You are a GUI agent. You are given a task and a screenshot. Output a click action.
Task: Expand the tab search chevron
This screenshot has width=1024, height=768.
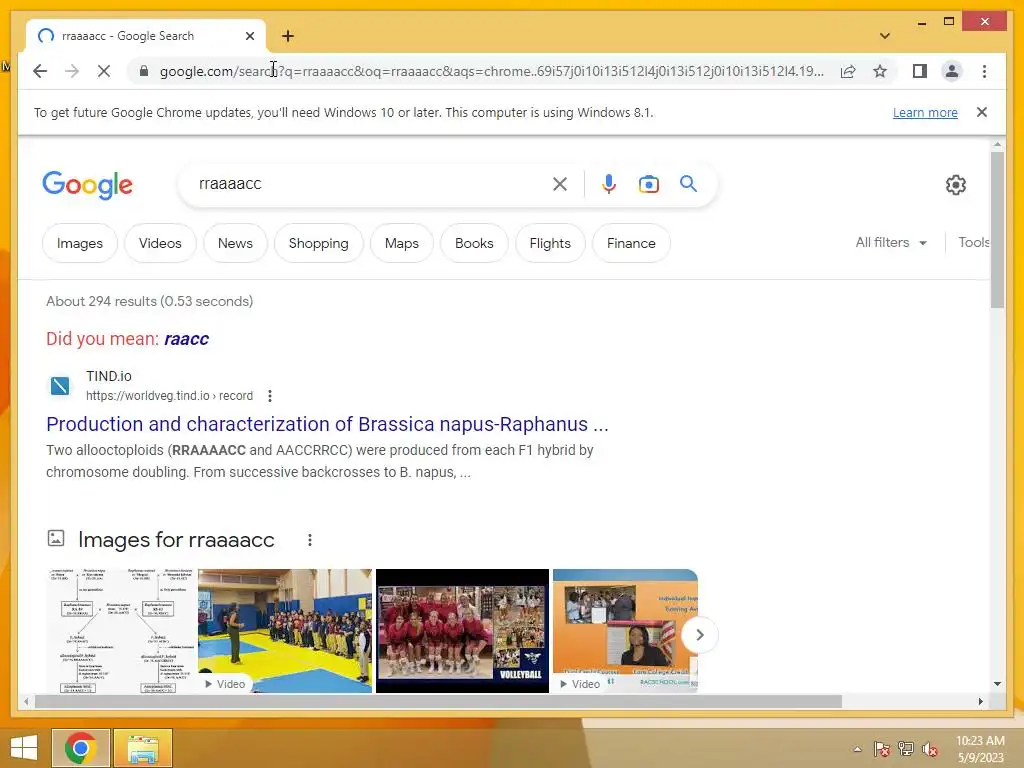(884, 36)
